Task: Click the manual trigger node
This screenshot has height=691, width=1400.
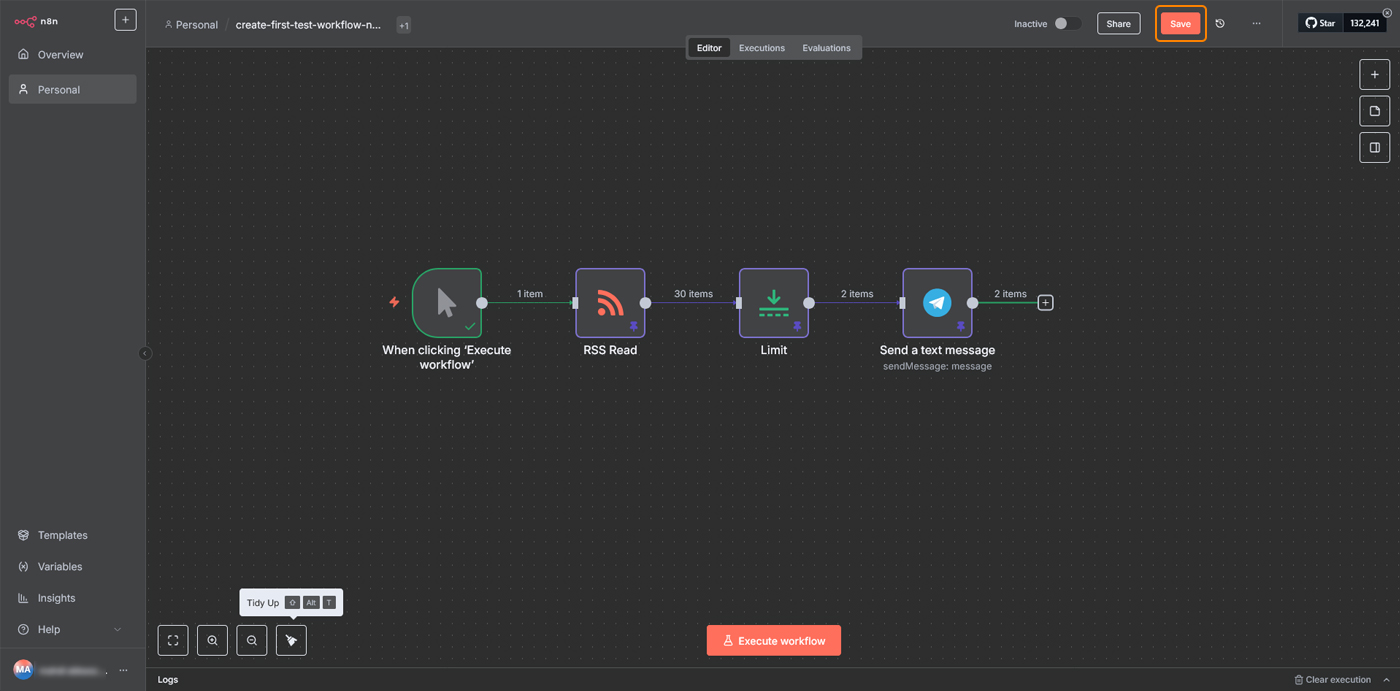Action: [x=446, y=302]
